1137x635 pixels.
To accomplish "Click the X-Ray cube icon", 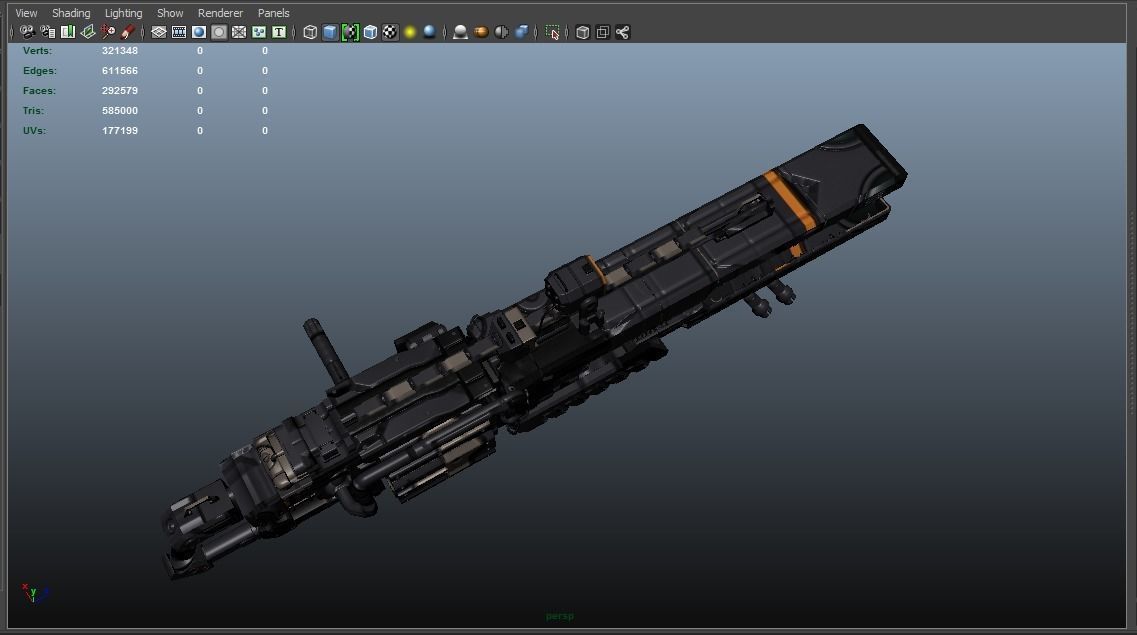I will click(x=582, y=32).
